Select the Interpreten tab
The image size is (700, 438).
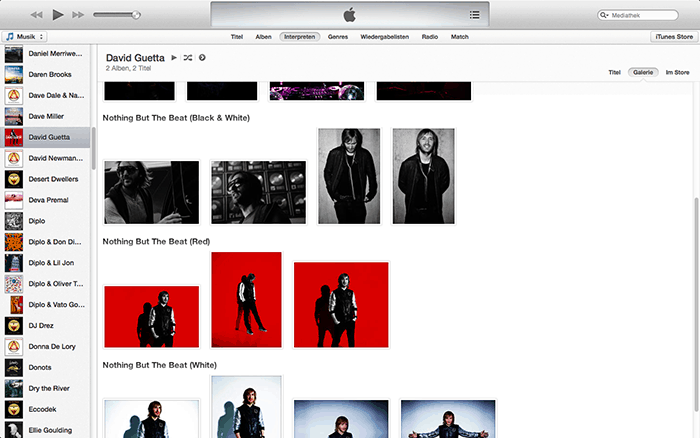click(x=300, y=37)
